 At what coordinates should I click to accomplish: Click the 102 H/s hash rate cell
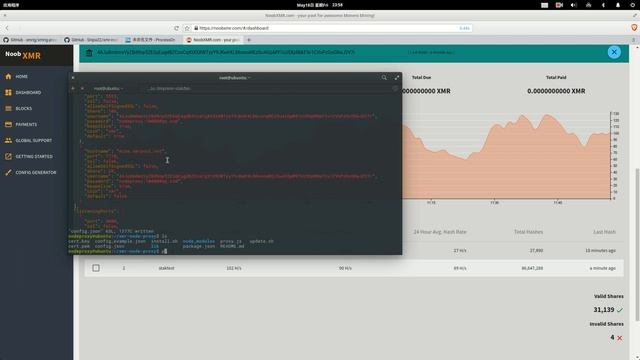pos(234,268)
